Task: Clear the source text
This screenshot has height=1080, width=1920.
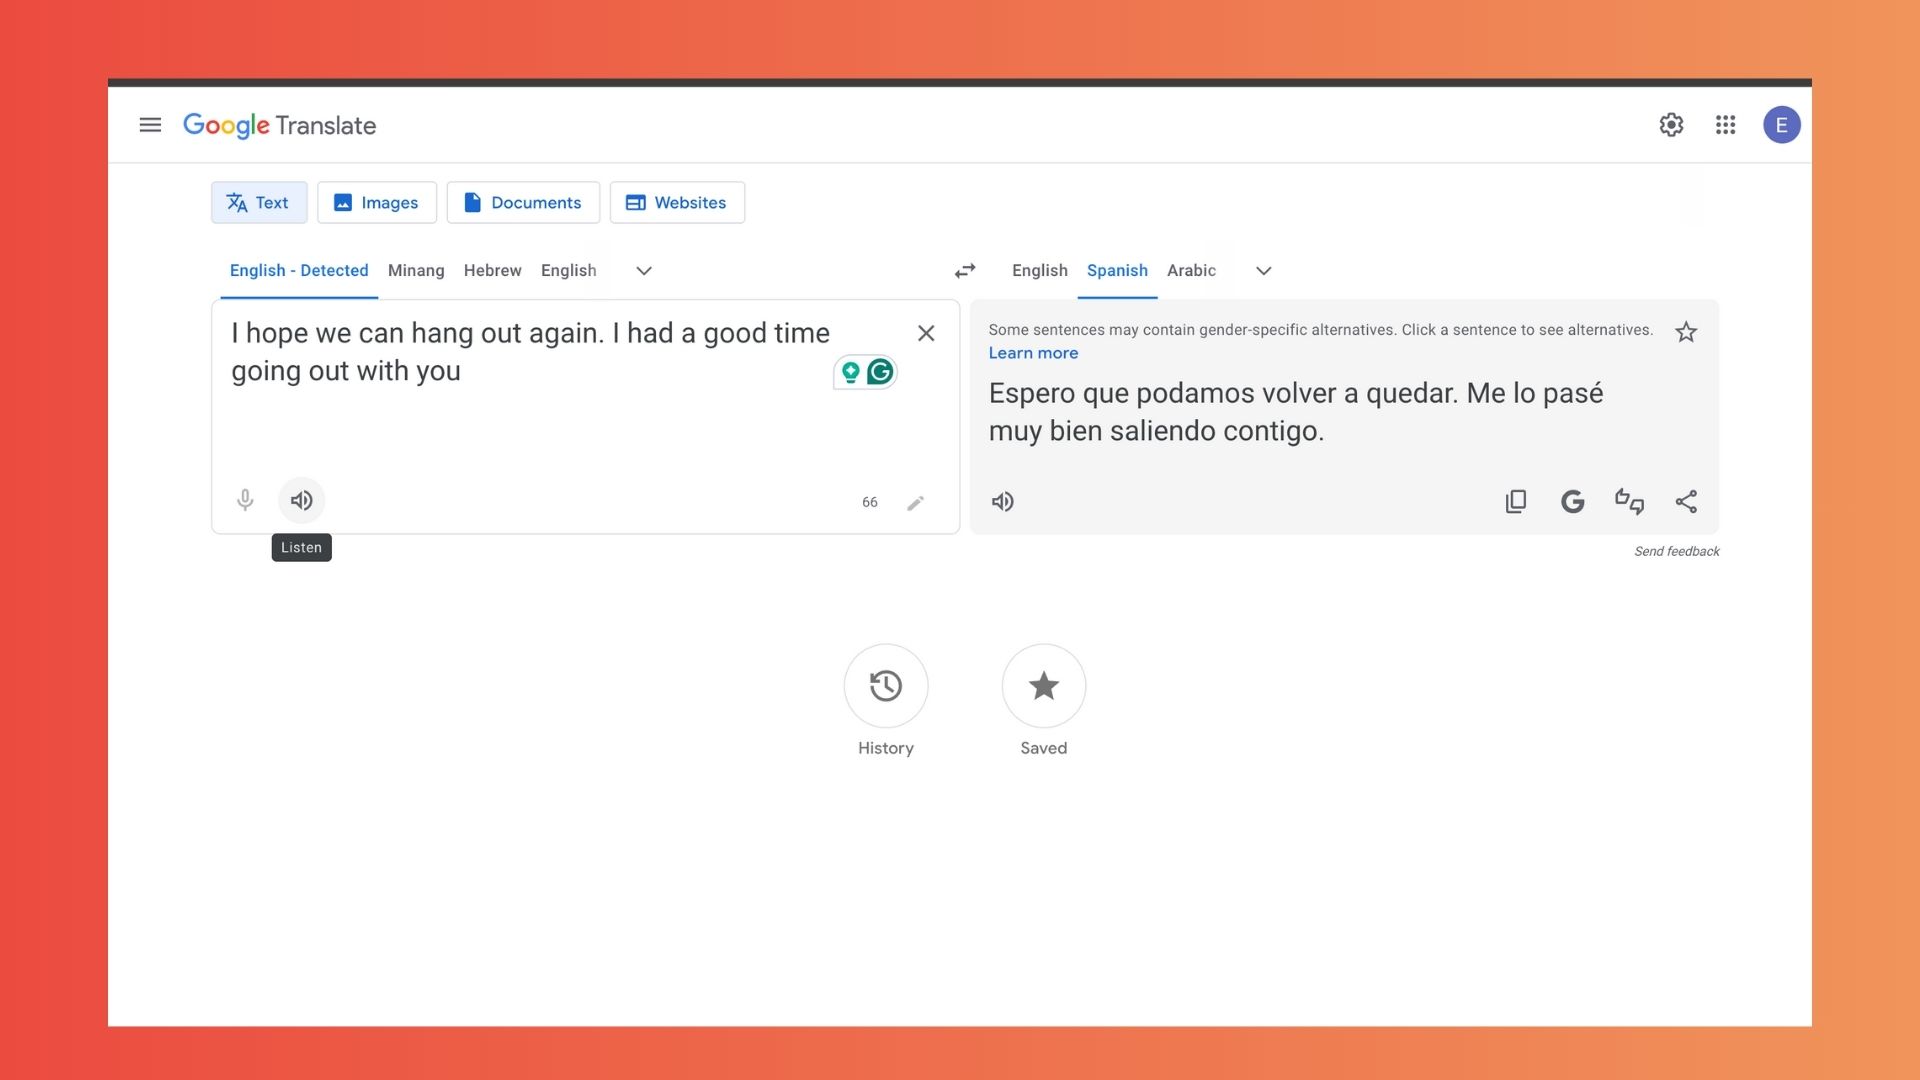Action: [926, 333]
